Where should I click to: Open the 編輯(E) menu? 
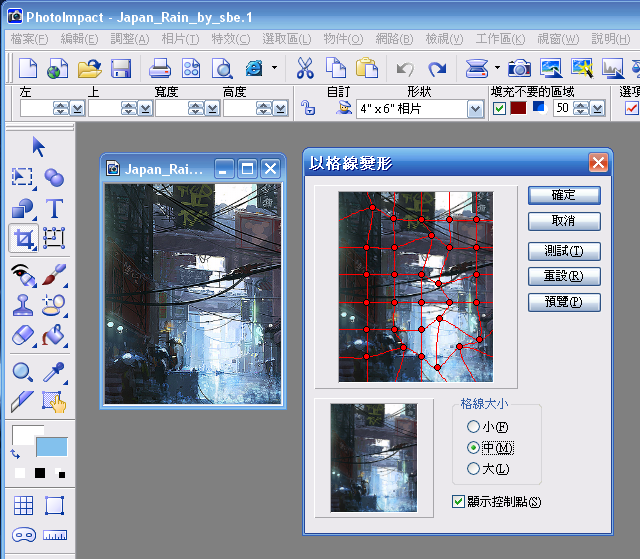[x=80, y=39]
